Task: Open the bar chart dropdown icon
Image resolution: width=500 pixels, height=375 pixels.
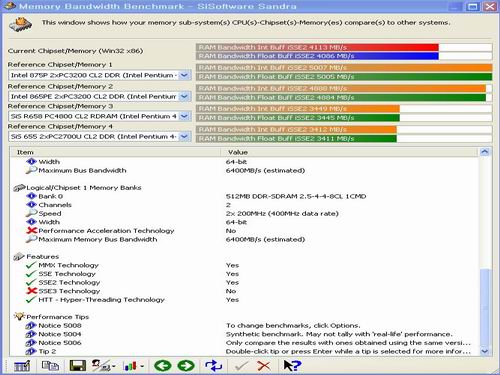Action: 133,366
